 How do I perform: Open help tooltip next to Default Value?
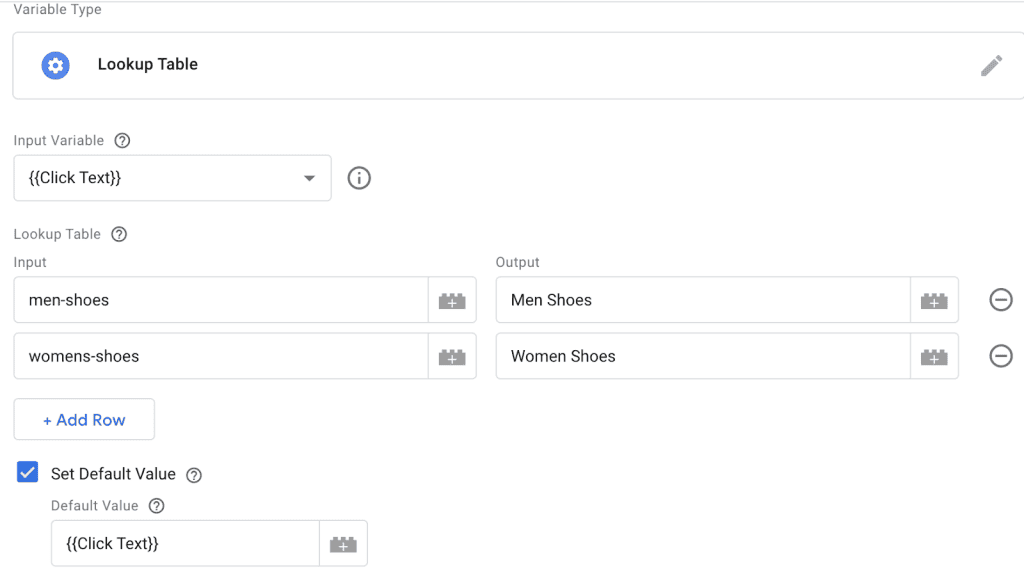click(x=156, y=506)
